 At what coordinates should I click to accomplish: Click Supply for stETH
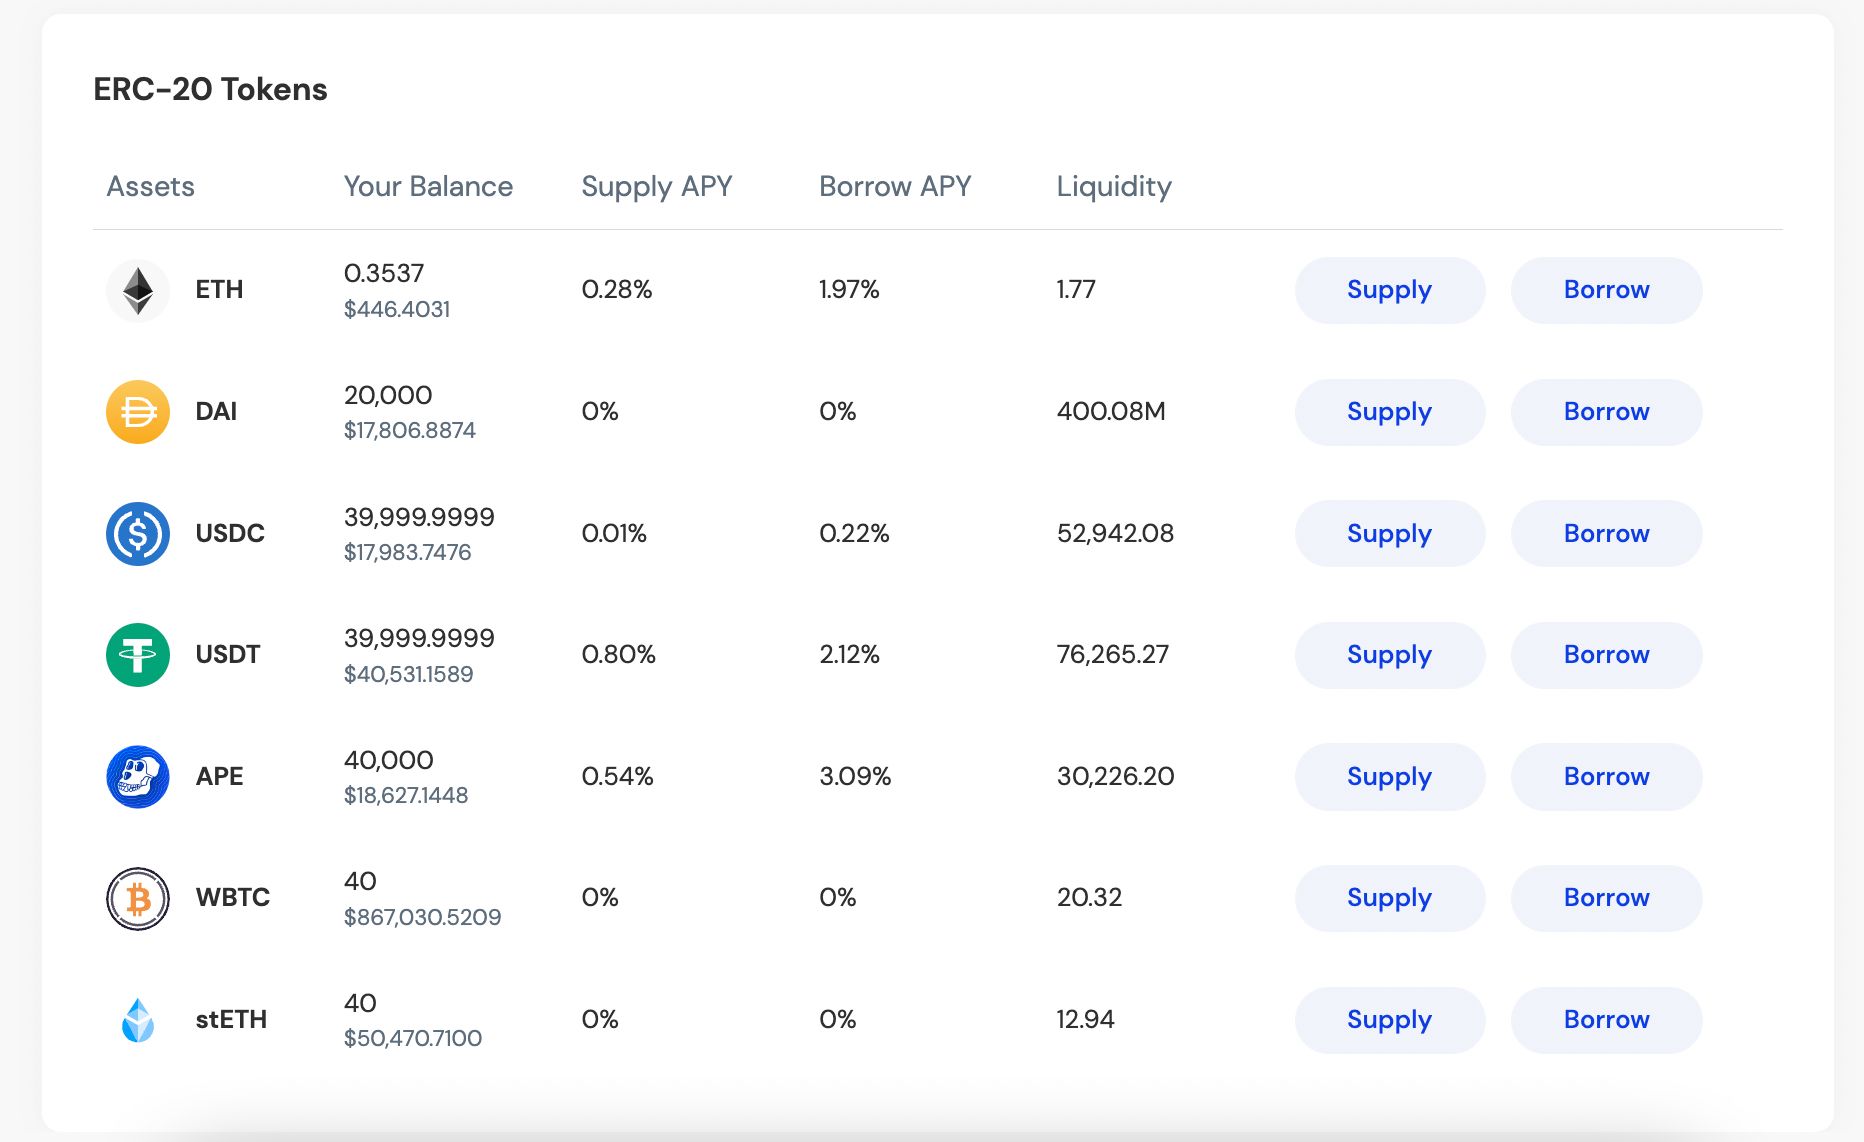click(x=1390, y=1020)
